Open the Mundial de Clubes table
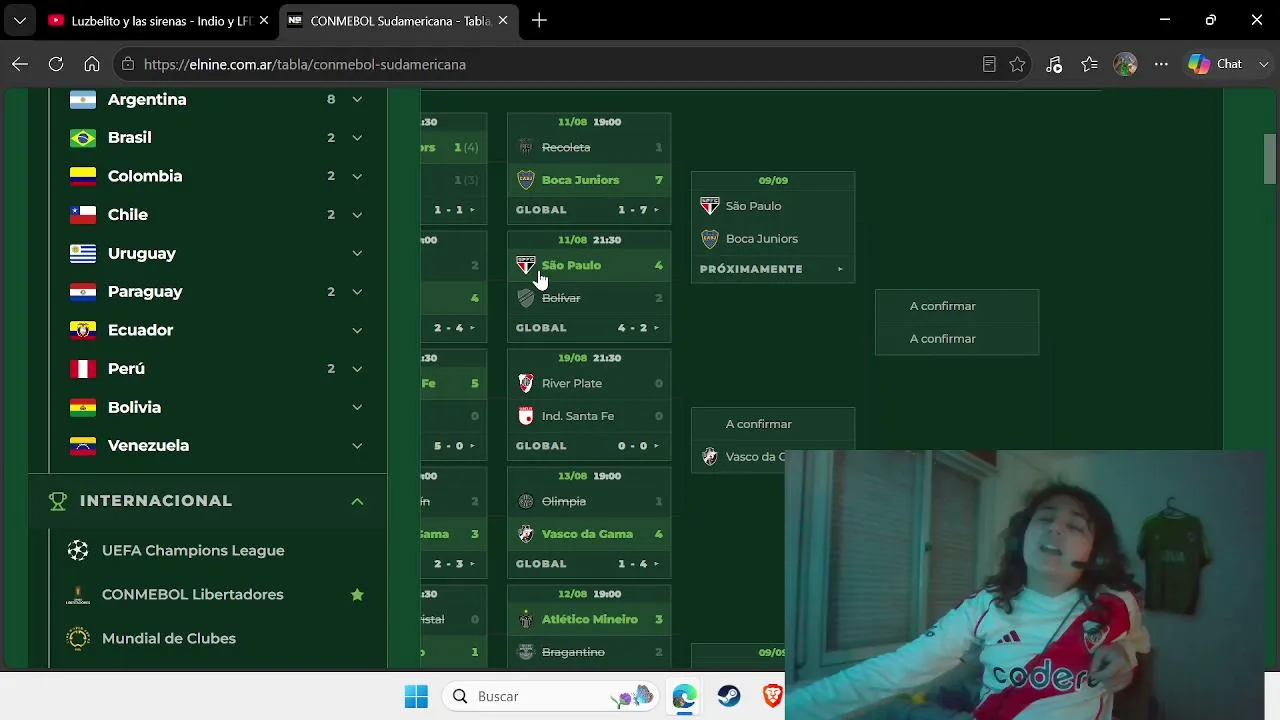Image resolution: width=1280 pixels, height=720 pixels. coord(169,639)
